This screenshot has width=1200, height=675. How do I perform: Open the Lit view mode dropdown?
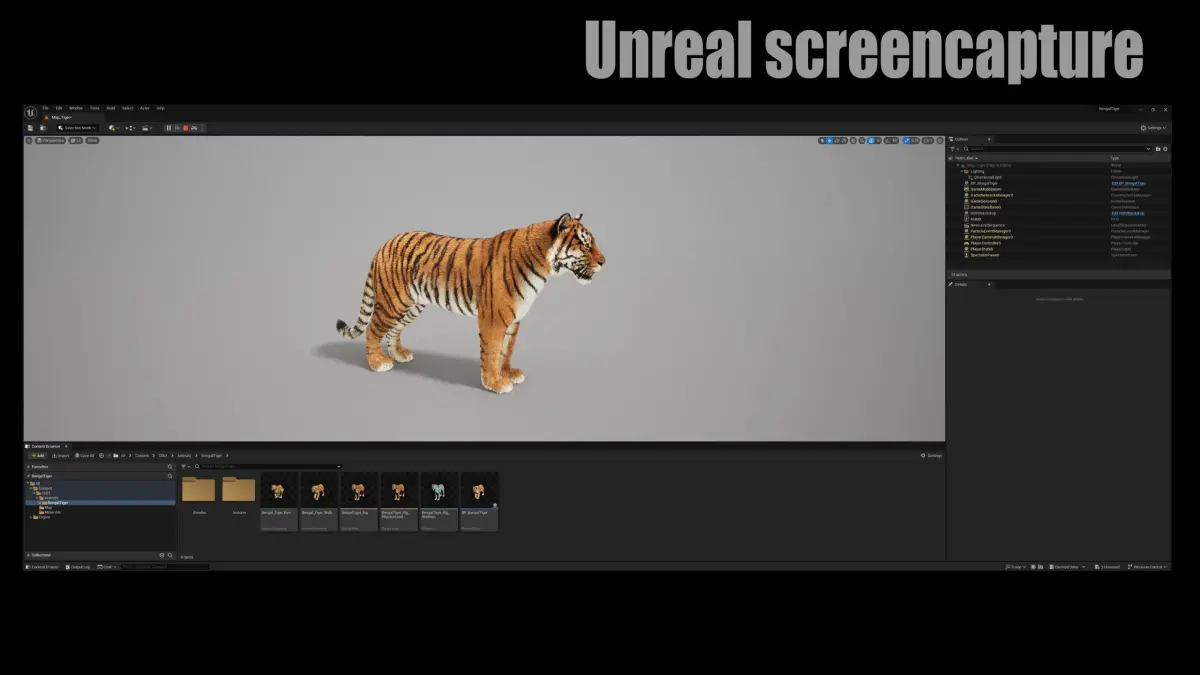(76, 141)
